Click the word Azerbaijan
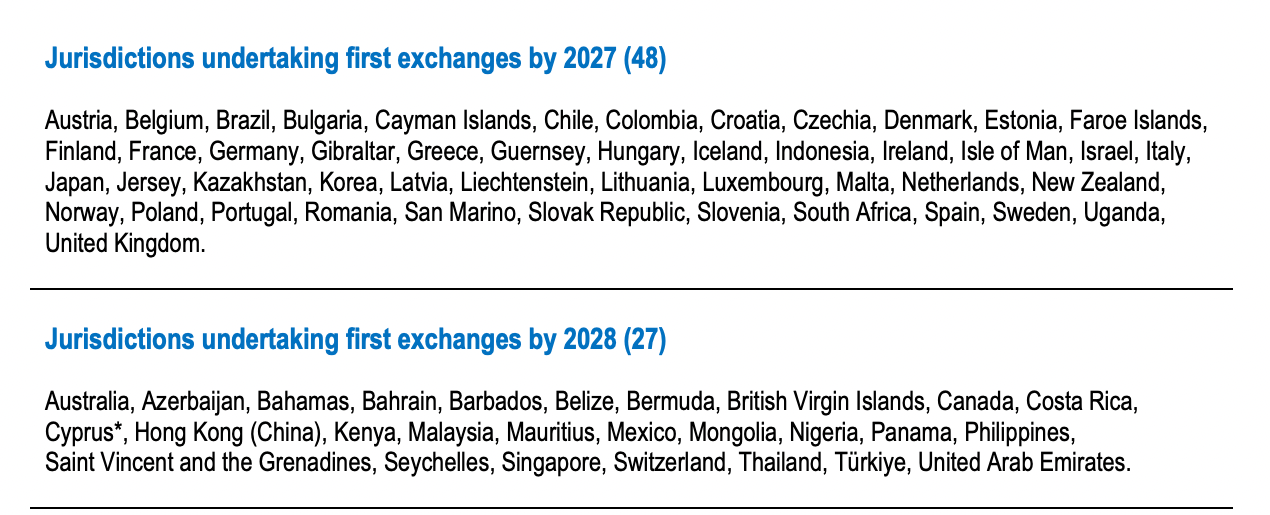This screenshot has height=515, width=1270. [193, 402]
